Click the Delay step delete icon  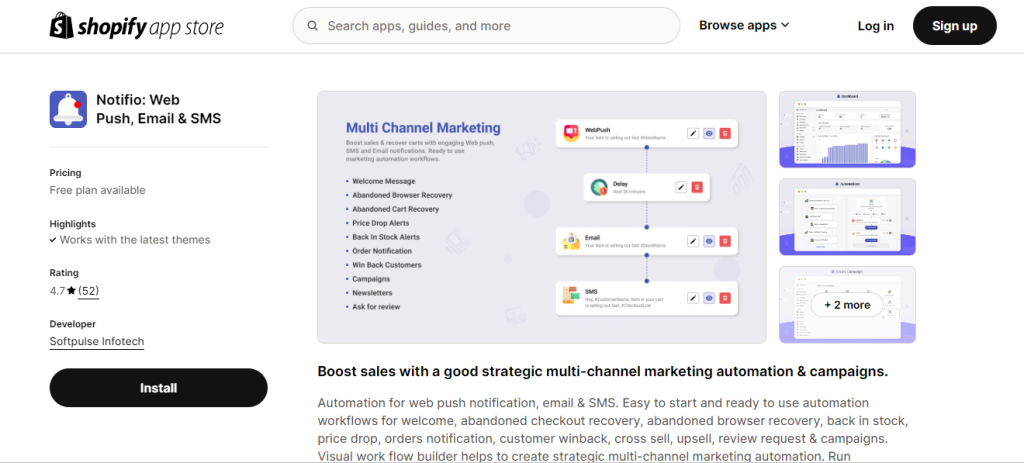pos(697,187)
